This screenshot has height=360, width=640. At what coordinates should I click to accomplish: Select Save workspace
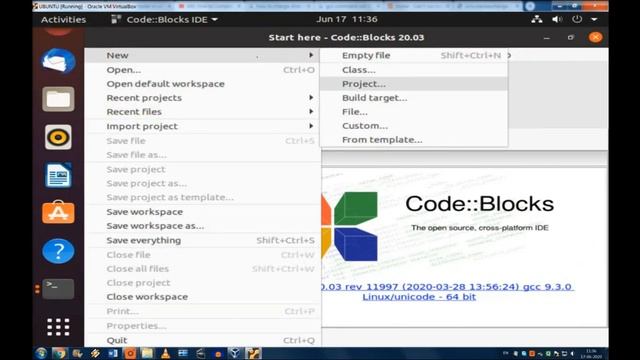pos(203,212)
